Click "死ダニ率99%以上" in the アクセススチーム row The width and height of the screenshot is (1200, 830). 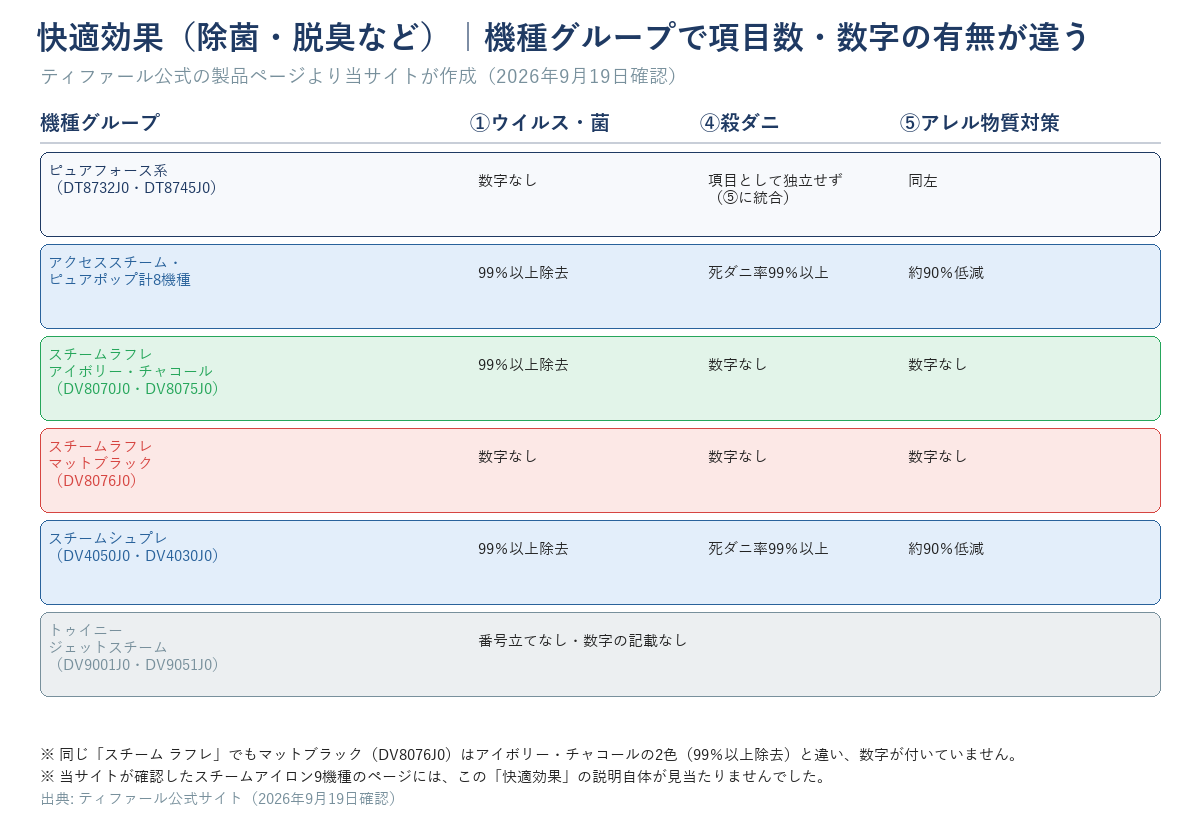(x=768, y=273)
